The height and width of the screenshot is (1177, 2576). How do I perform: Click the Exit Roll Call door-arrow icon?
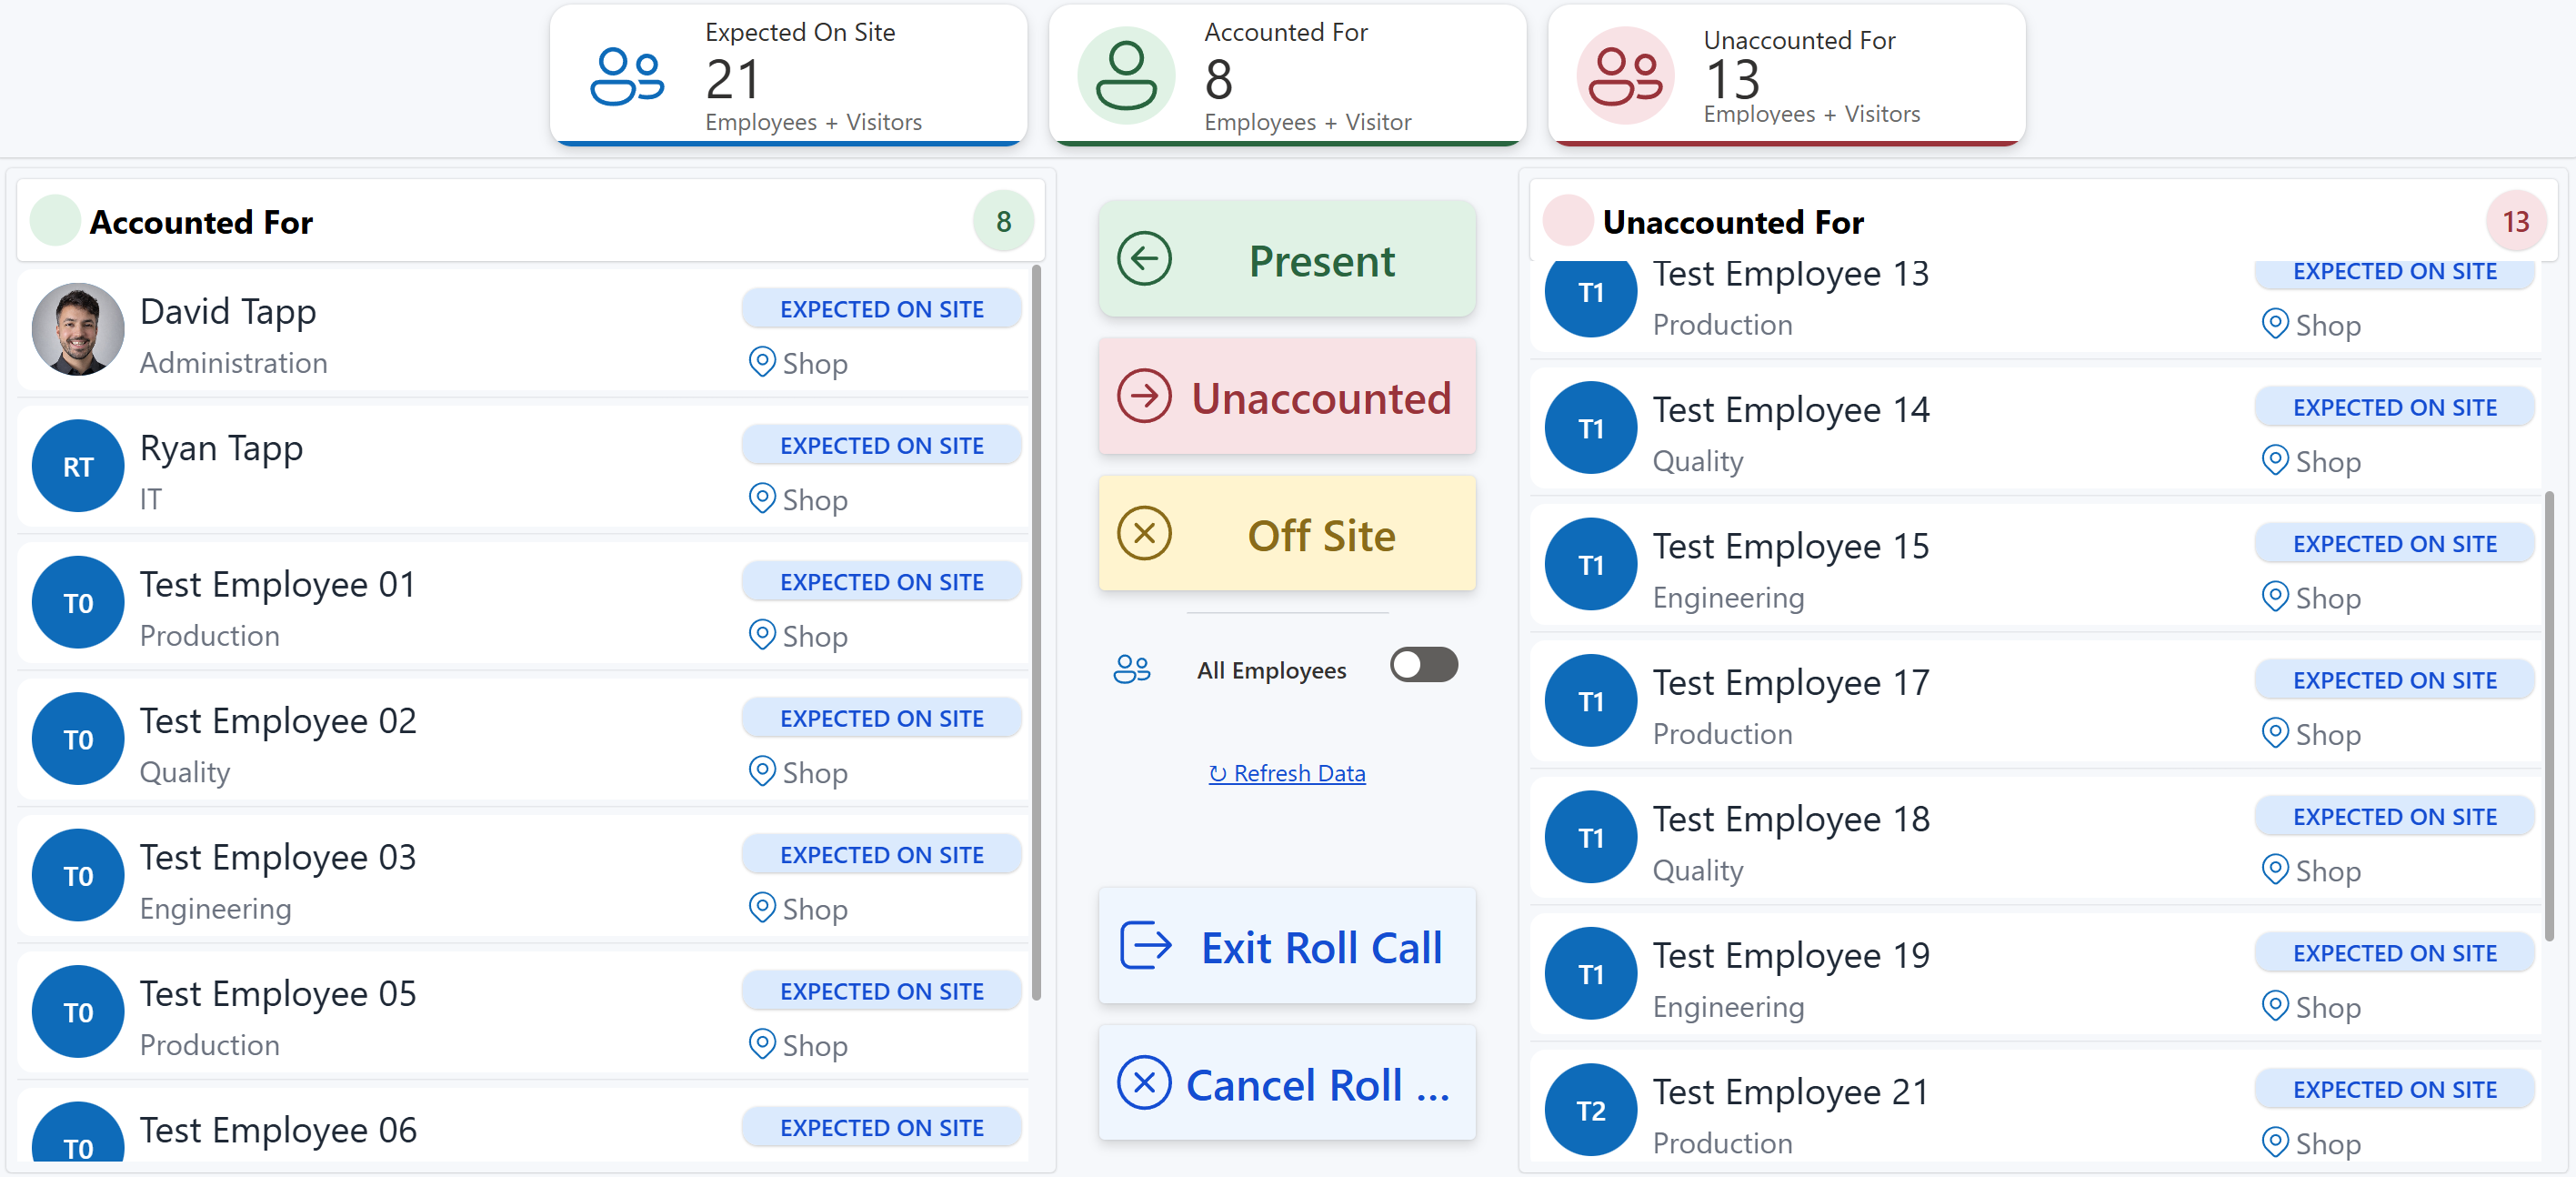[x=1145, y=945]
